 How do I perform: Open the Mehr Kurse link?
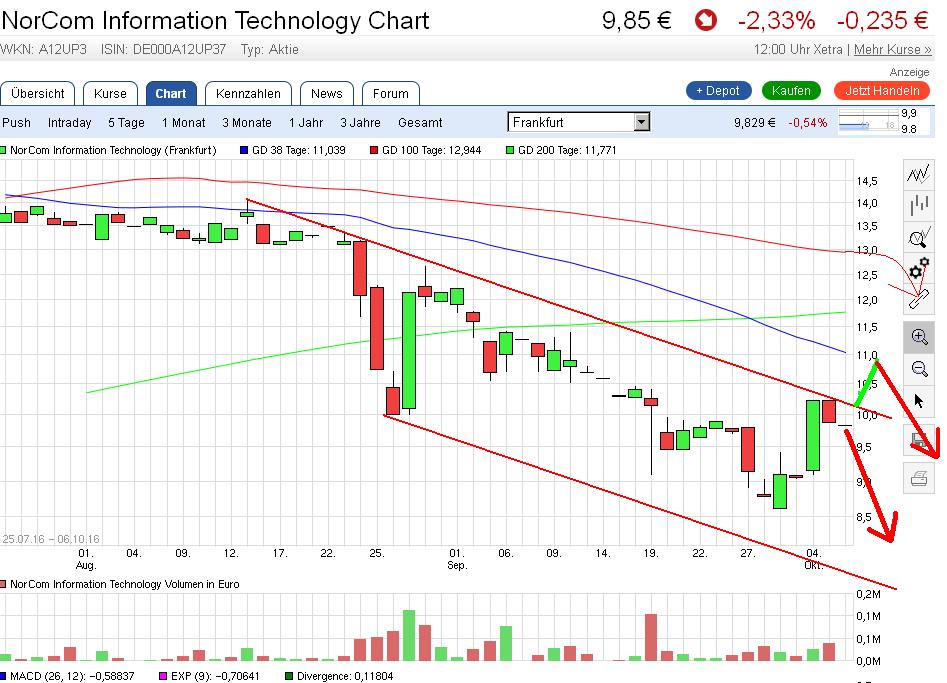click(893, 50)
